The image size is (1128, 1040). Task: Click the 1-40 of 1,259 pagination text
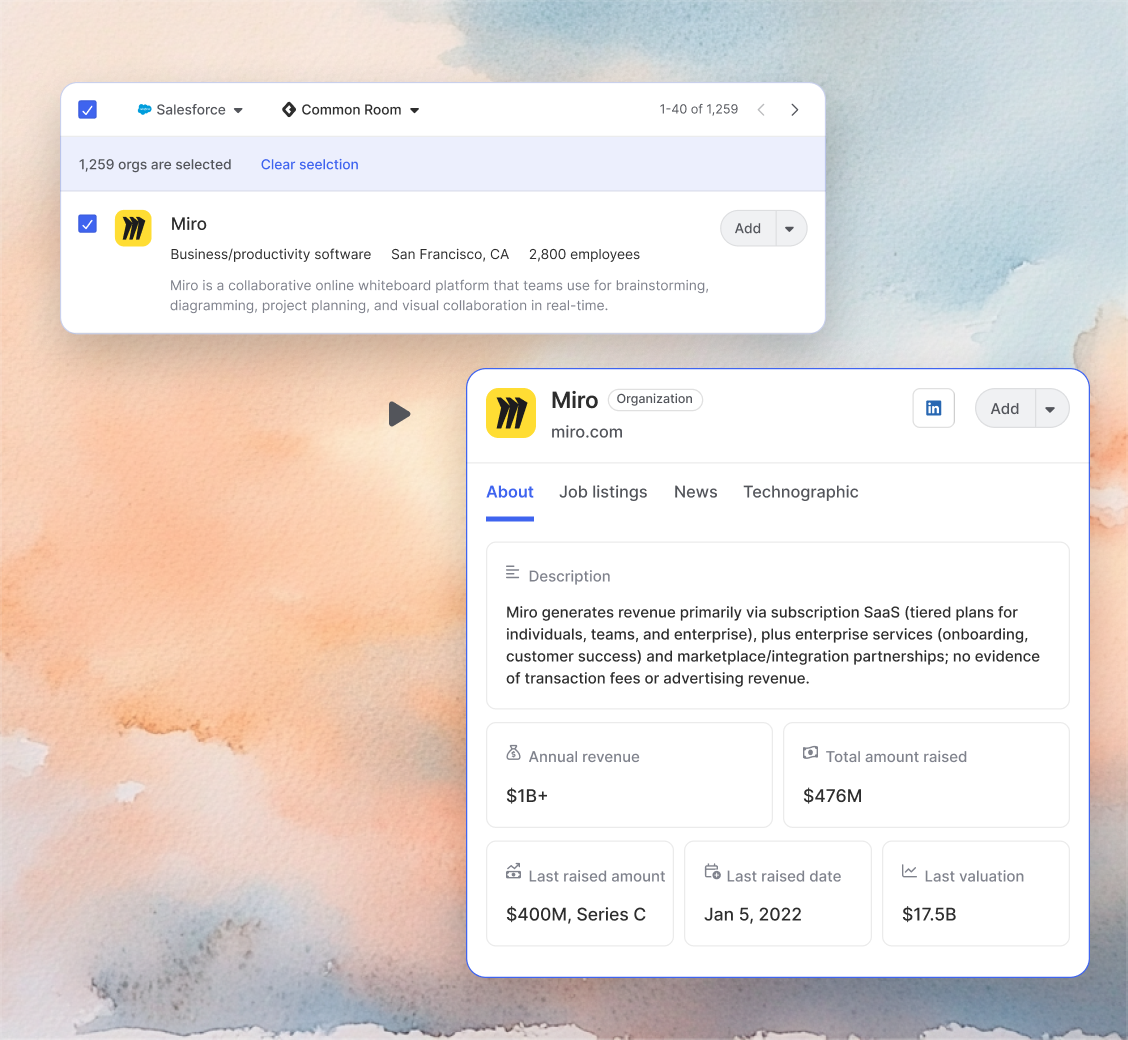tap(699, 109)
